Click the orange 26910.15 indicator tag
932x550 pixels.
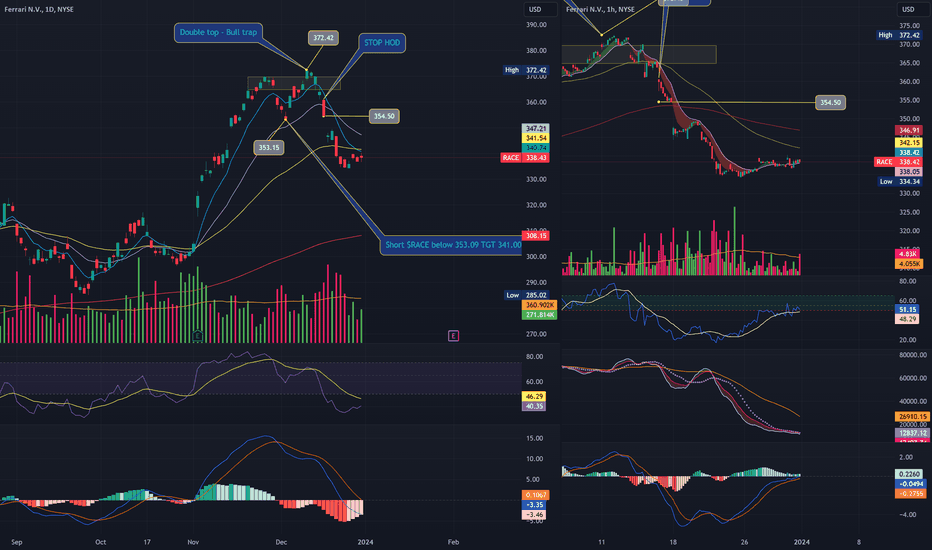pos(912,417)
